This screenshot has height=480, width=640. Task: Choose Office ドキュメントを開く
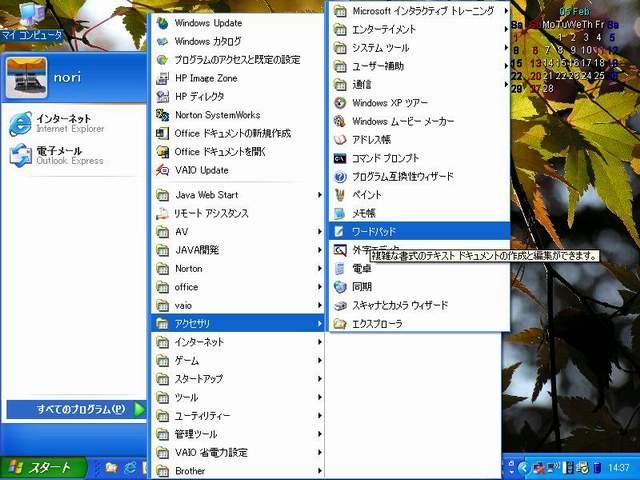pyautogui.click(x=238, y=152)
